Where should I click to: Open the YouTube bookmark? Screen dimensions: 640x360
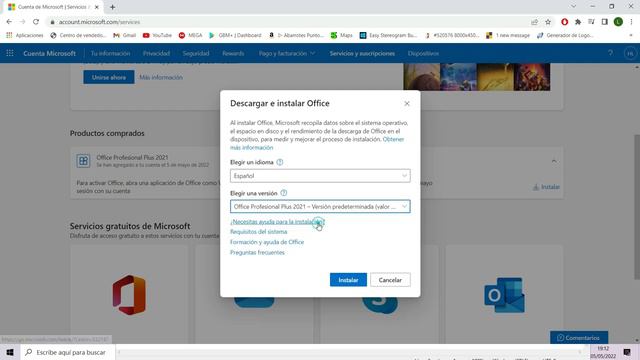click(157, 36)
